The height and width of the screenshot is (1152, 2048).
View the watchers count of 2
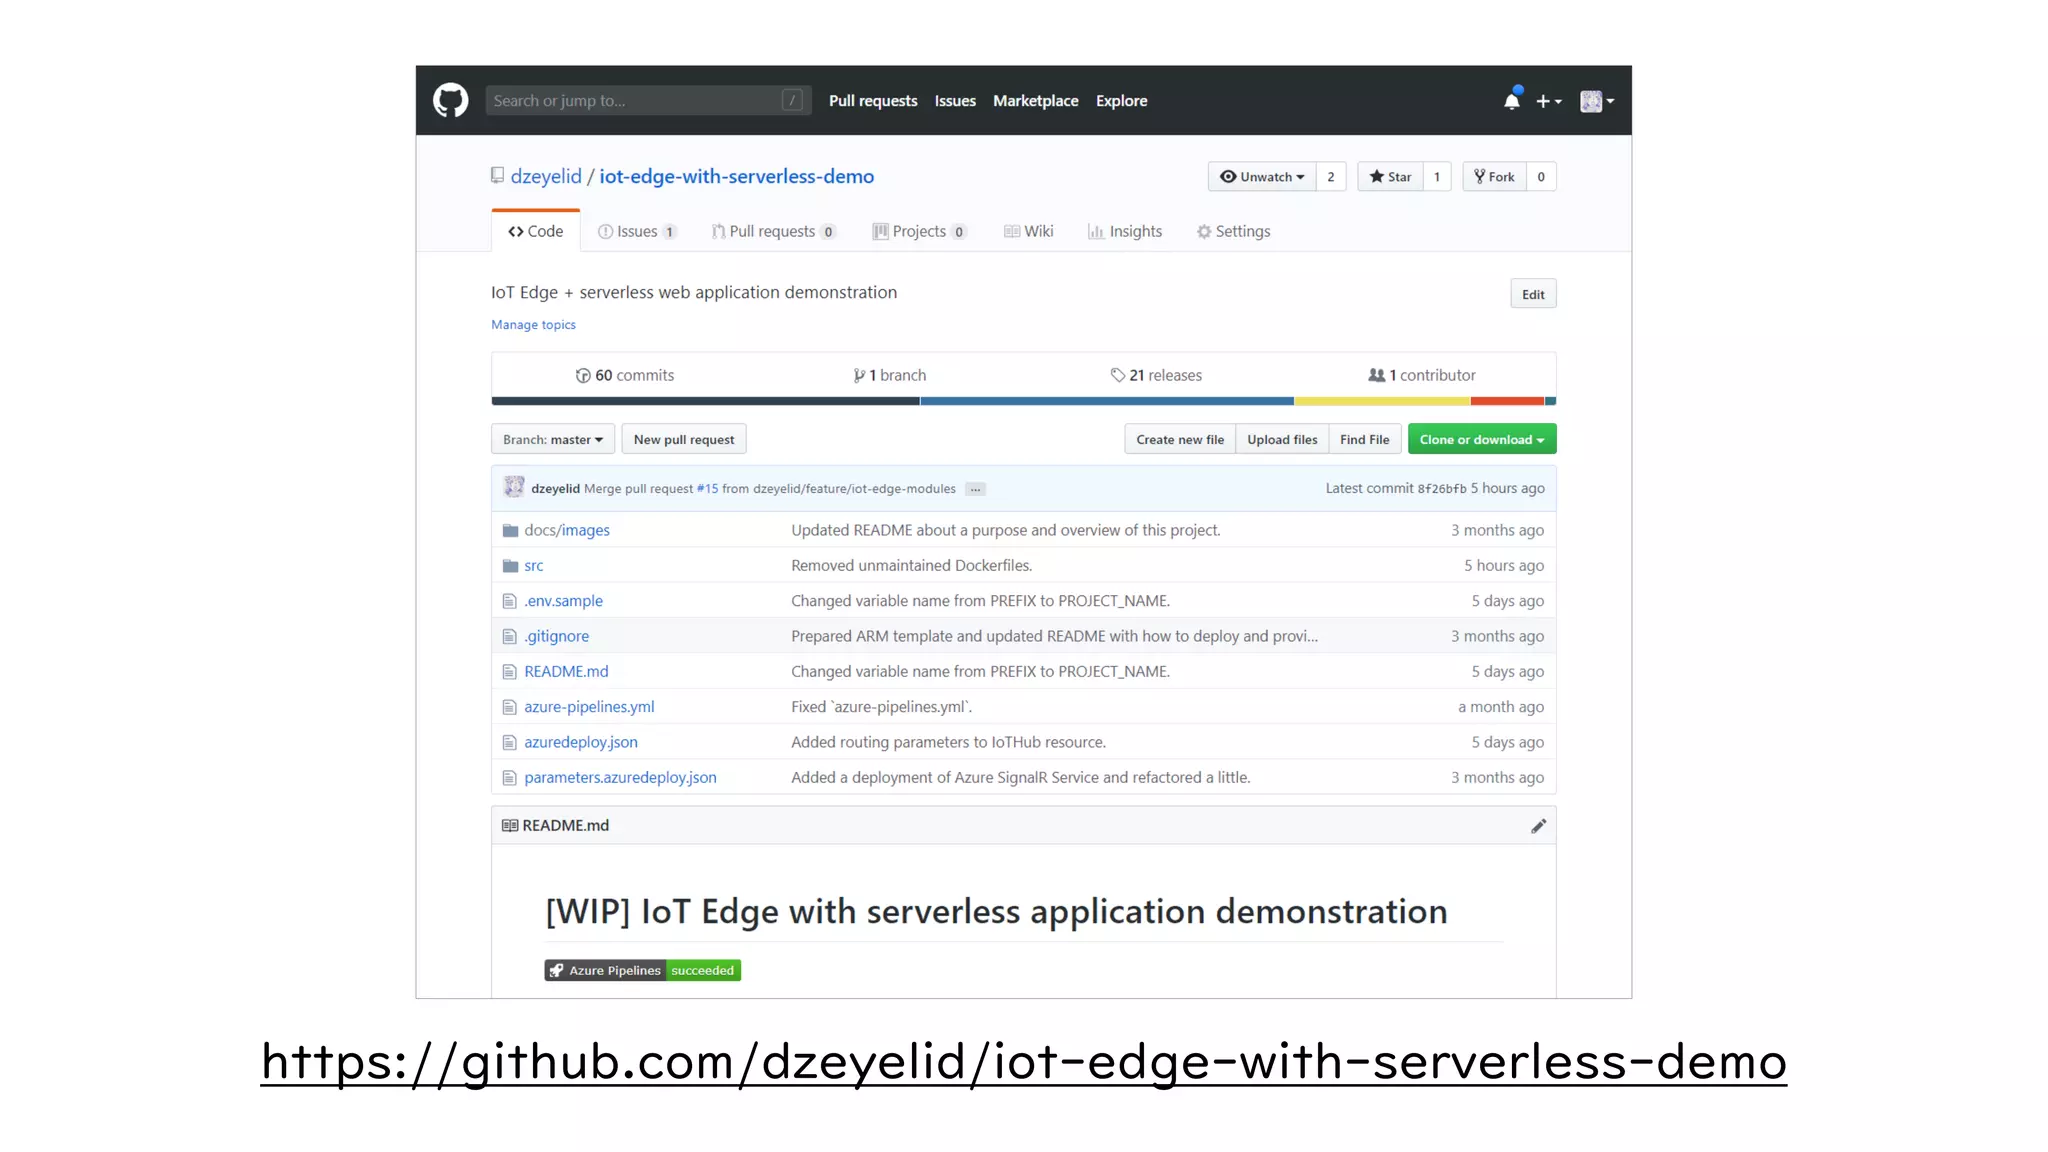[1331, 177]
